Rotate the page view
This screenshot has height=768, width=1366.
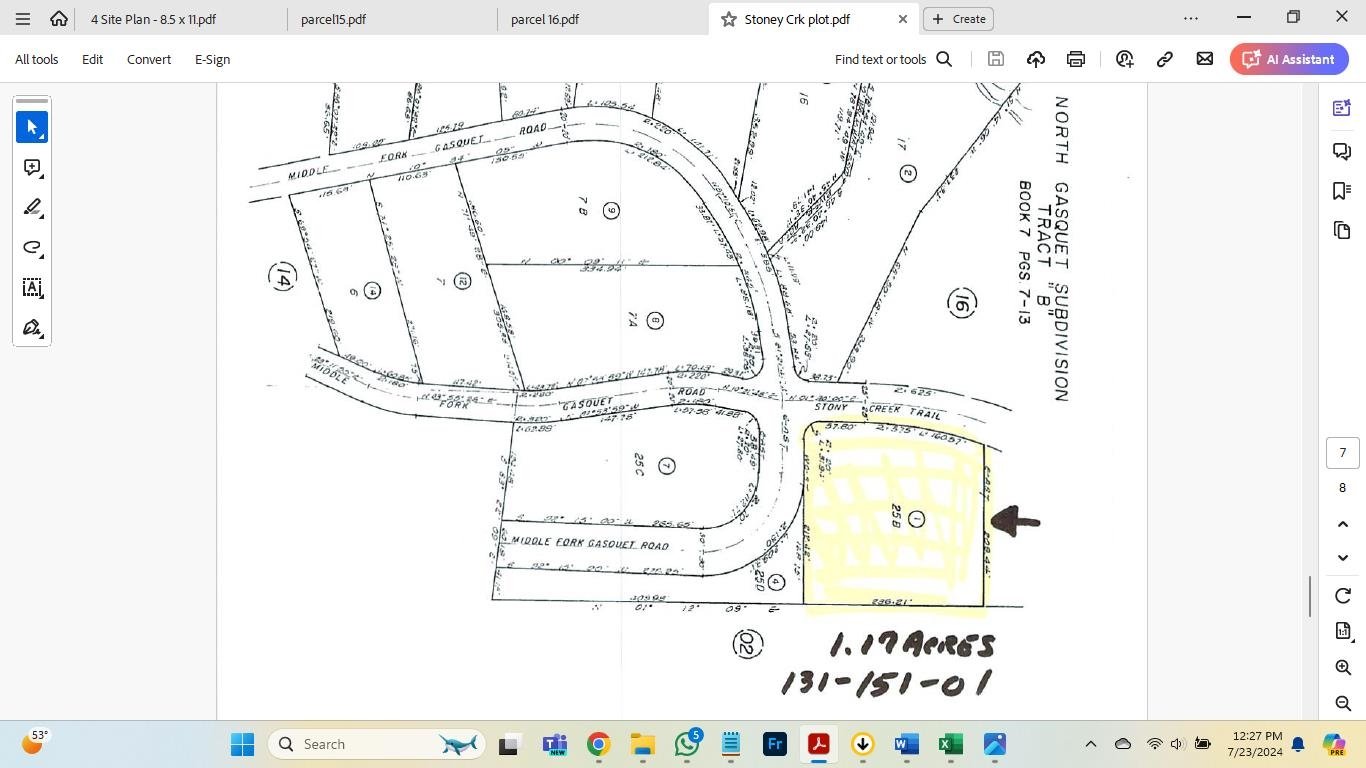pos(1343,596)
